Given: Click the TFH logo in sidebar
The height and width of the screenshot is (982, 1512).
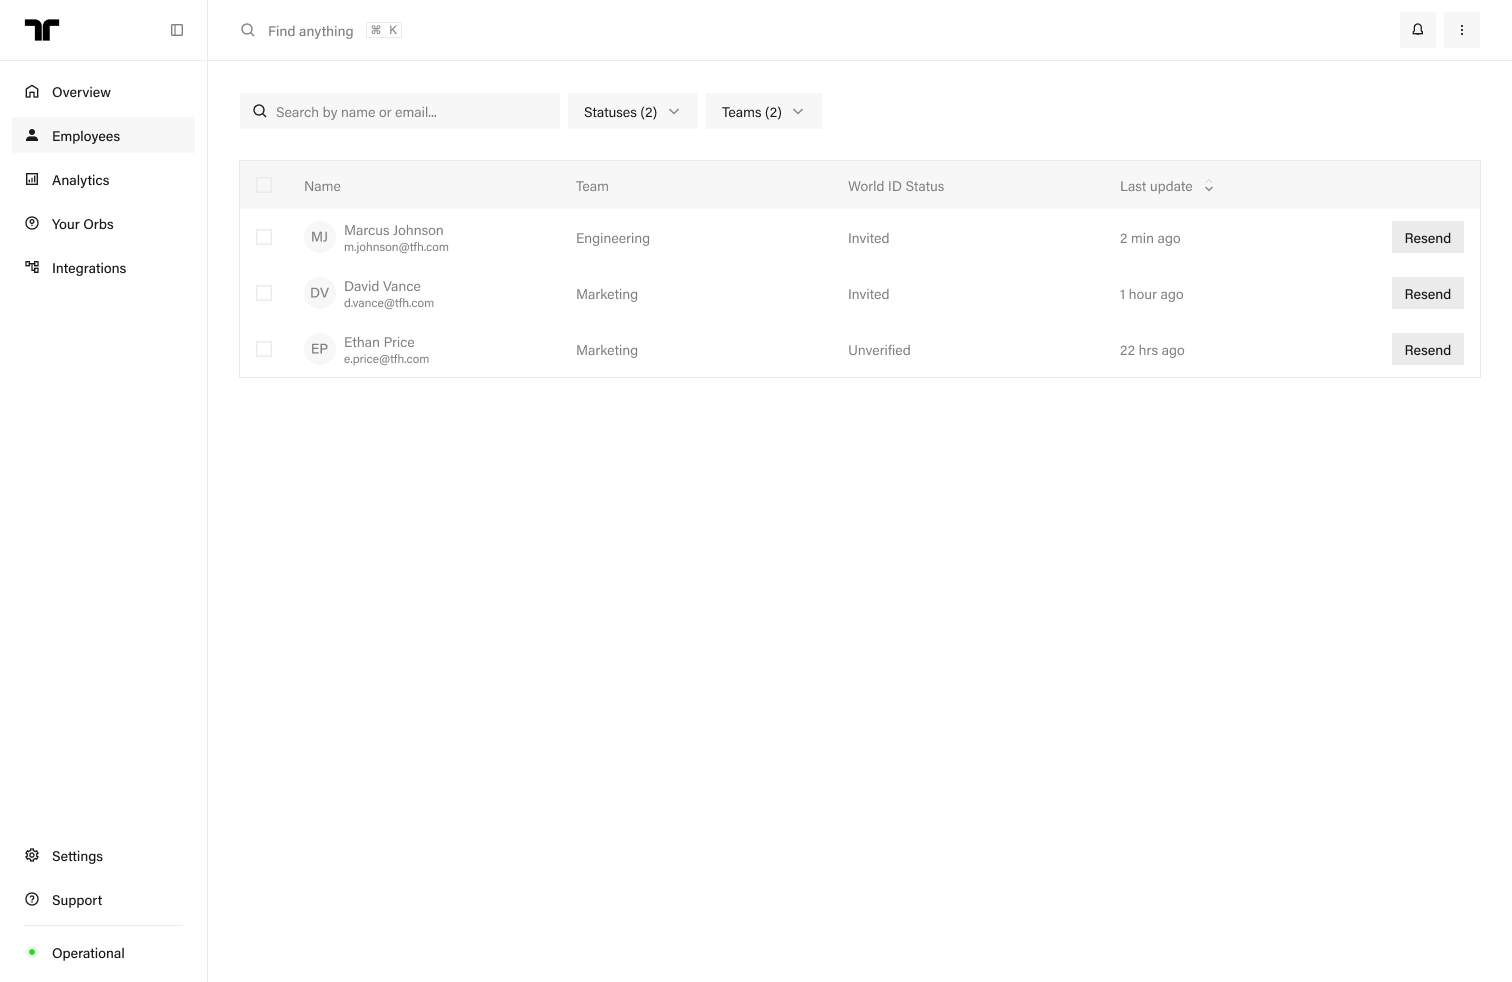Looking at the screenshot, I should pos(42,30).
